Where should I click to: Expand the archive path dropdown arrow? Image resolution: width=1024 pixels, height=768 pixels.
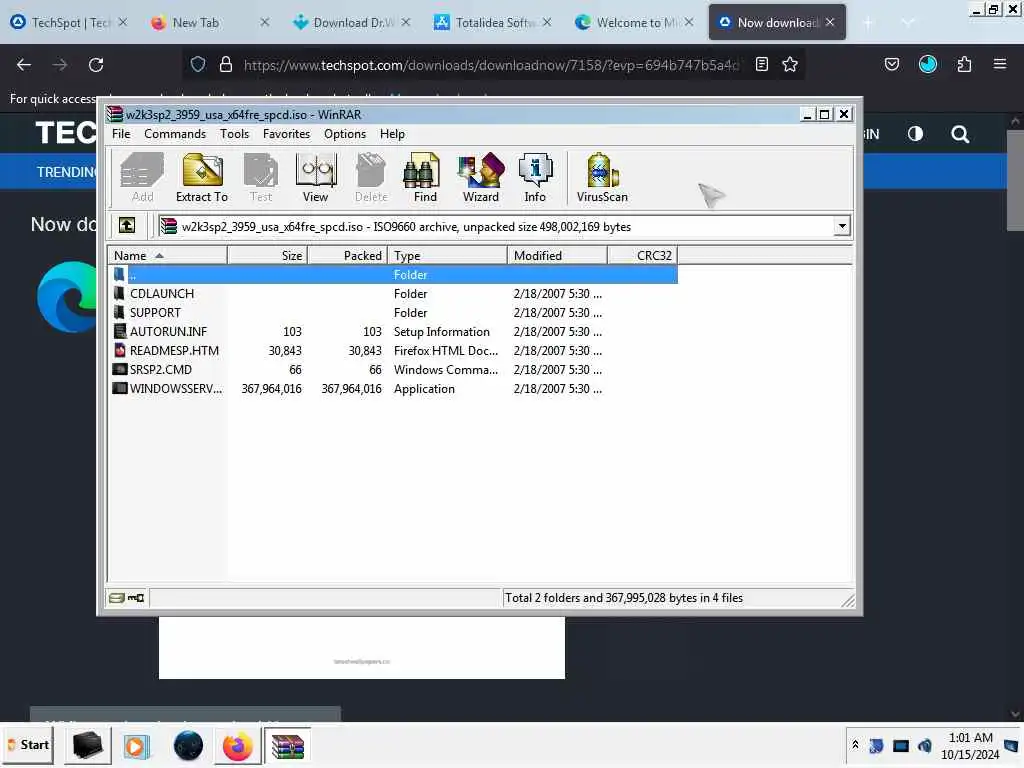pos(842,227)
